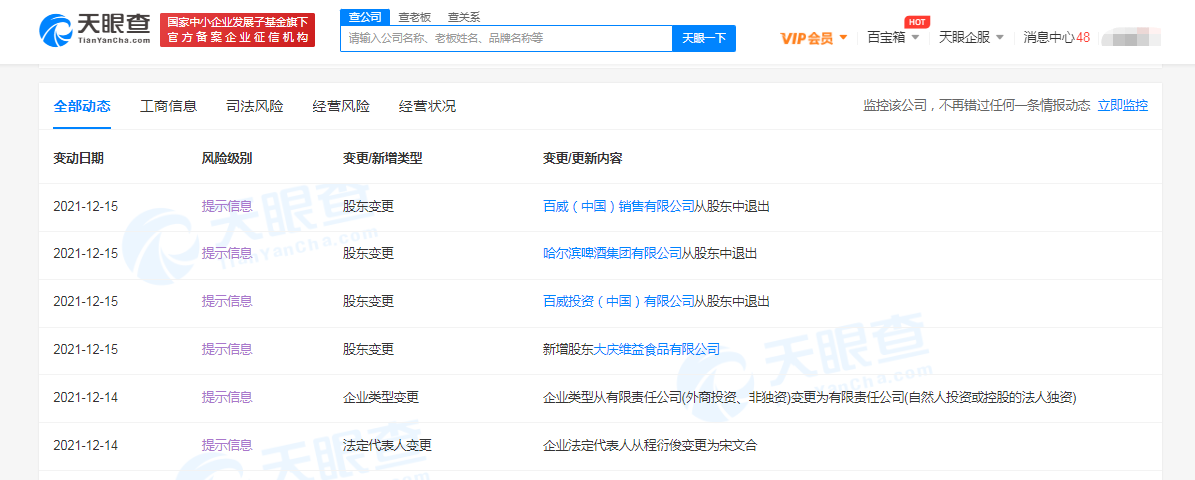Click the 变动日期 column header

[78, 158]
